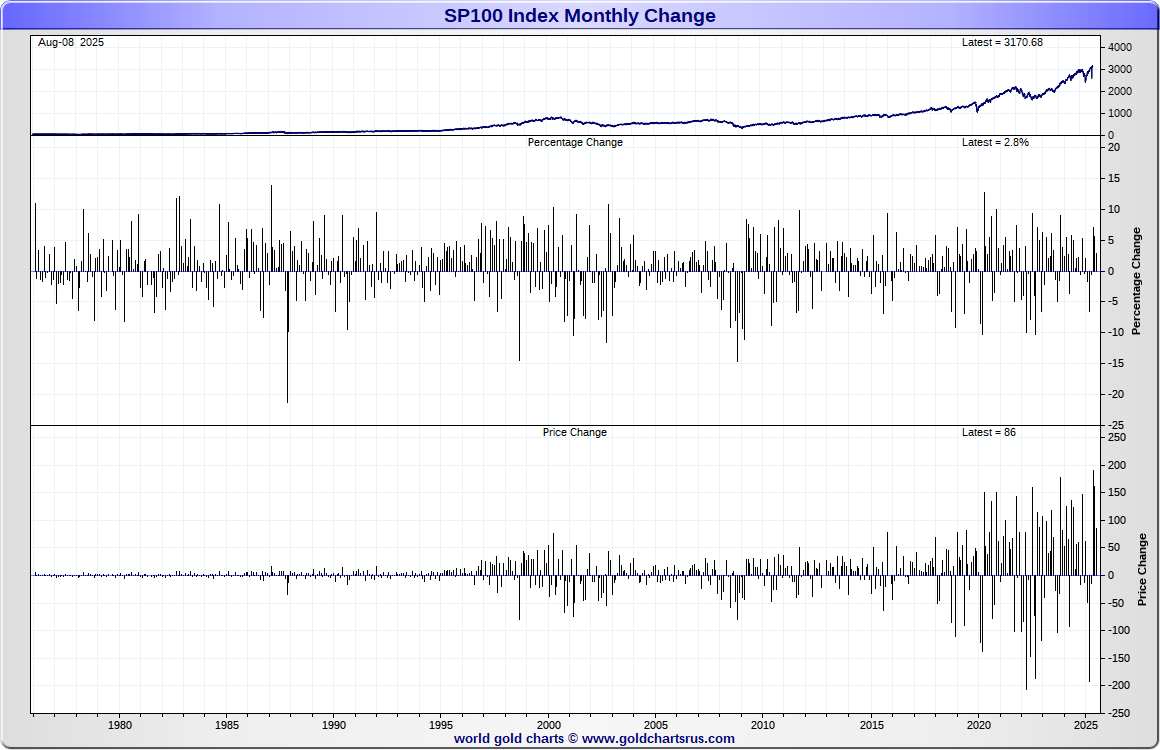Click the index line peak near 2025
The width and height of the screenshot is (1160, 750).
(x=1092, y=67)
